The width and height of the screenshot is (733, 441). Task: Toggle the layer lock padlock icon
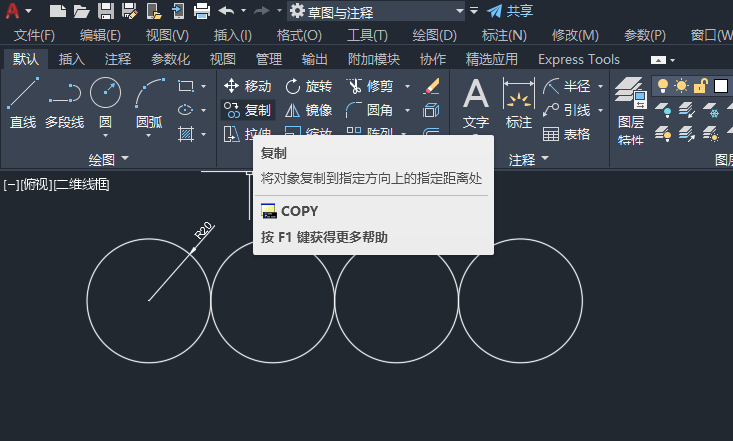(700, 86)
